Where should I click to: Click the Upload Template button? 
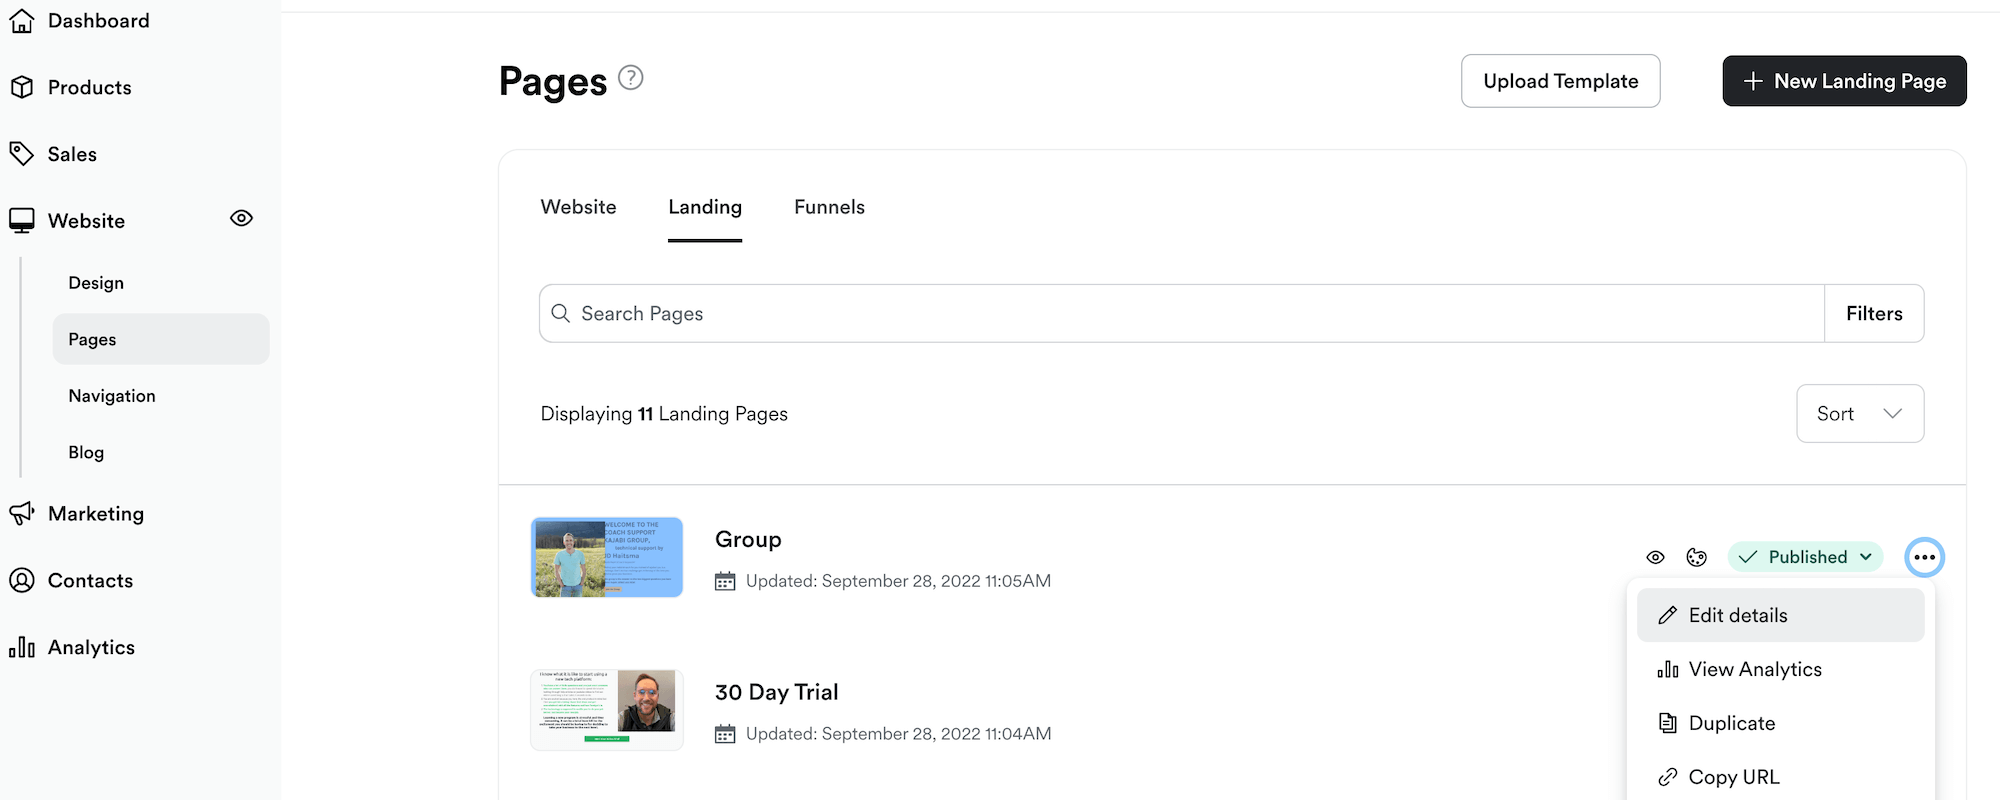1560,81
